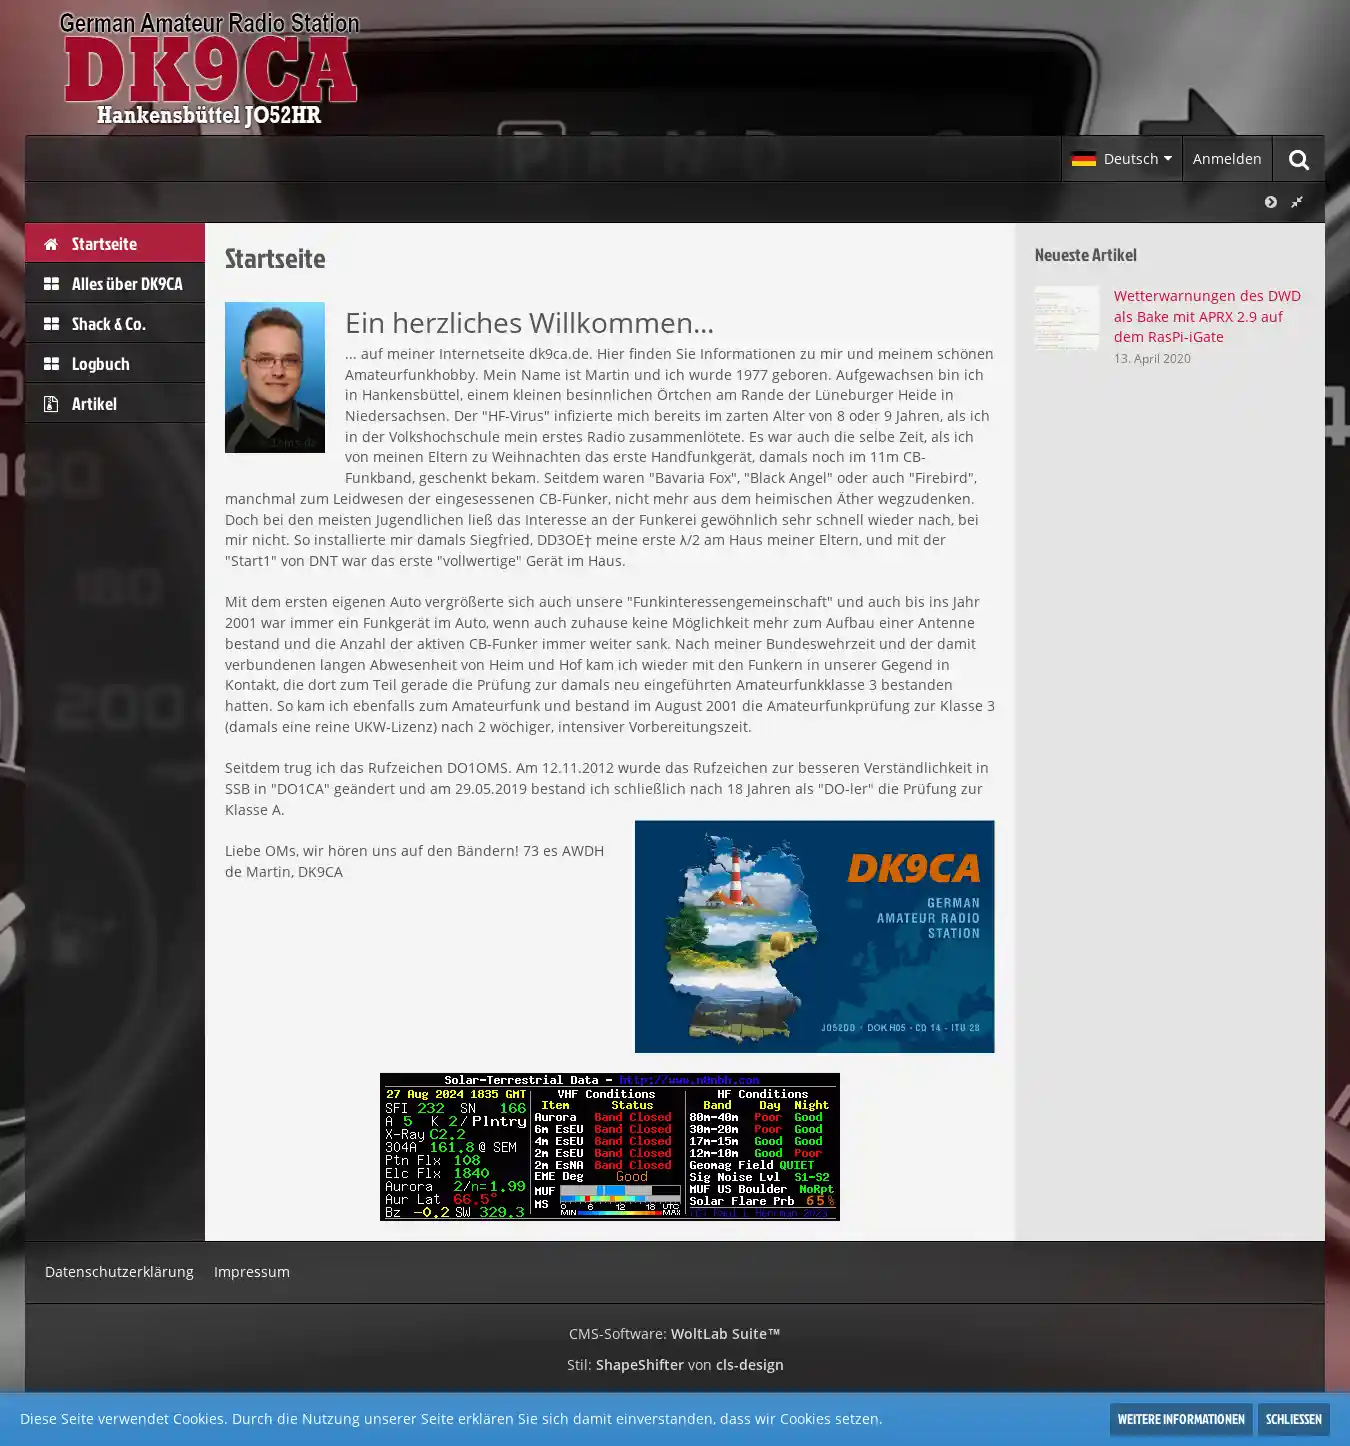Click the magnifier search icon
Image resolution: width=1350 pixels, height=1446 pixels.
1298,160
